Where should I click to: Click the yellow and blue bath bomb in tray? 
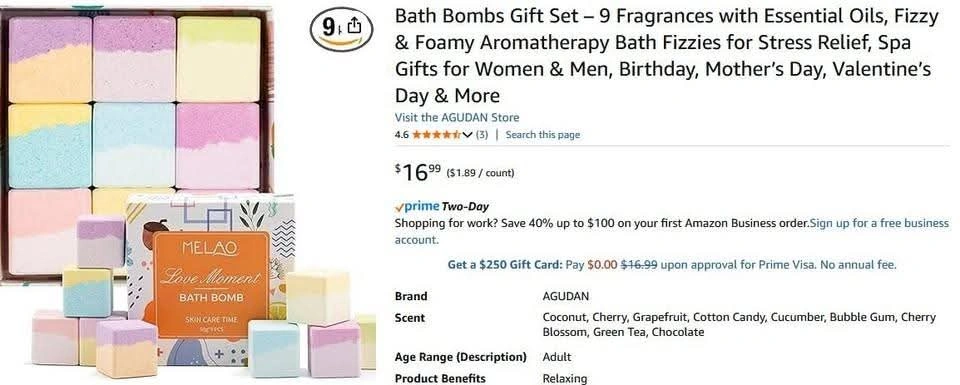coord(50,145)
